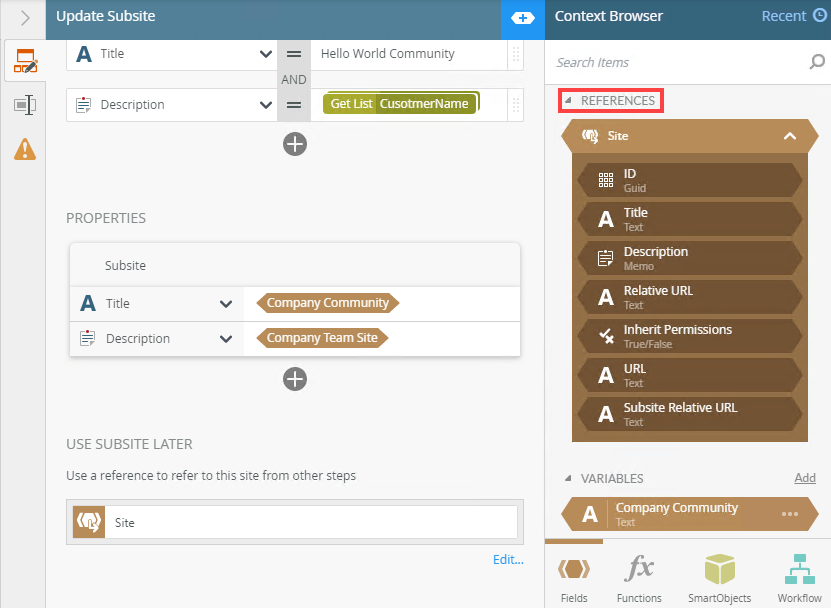Open Fields tab in Context Browser

[574, 578]
